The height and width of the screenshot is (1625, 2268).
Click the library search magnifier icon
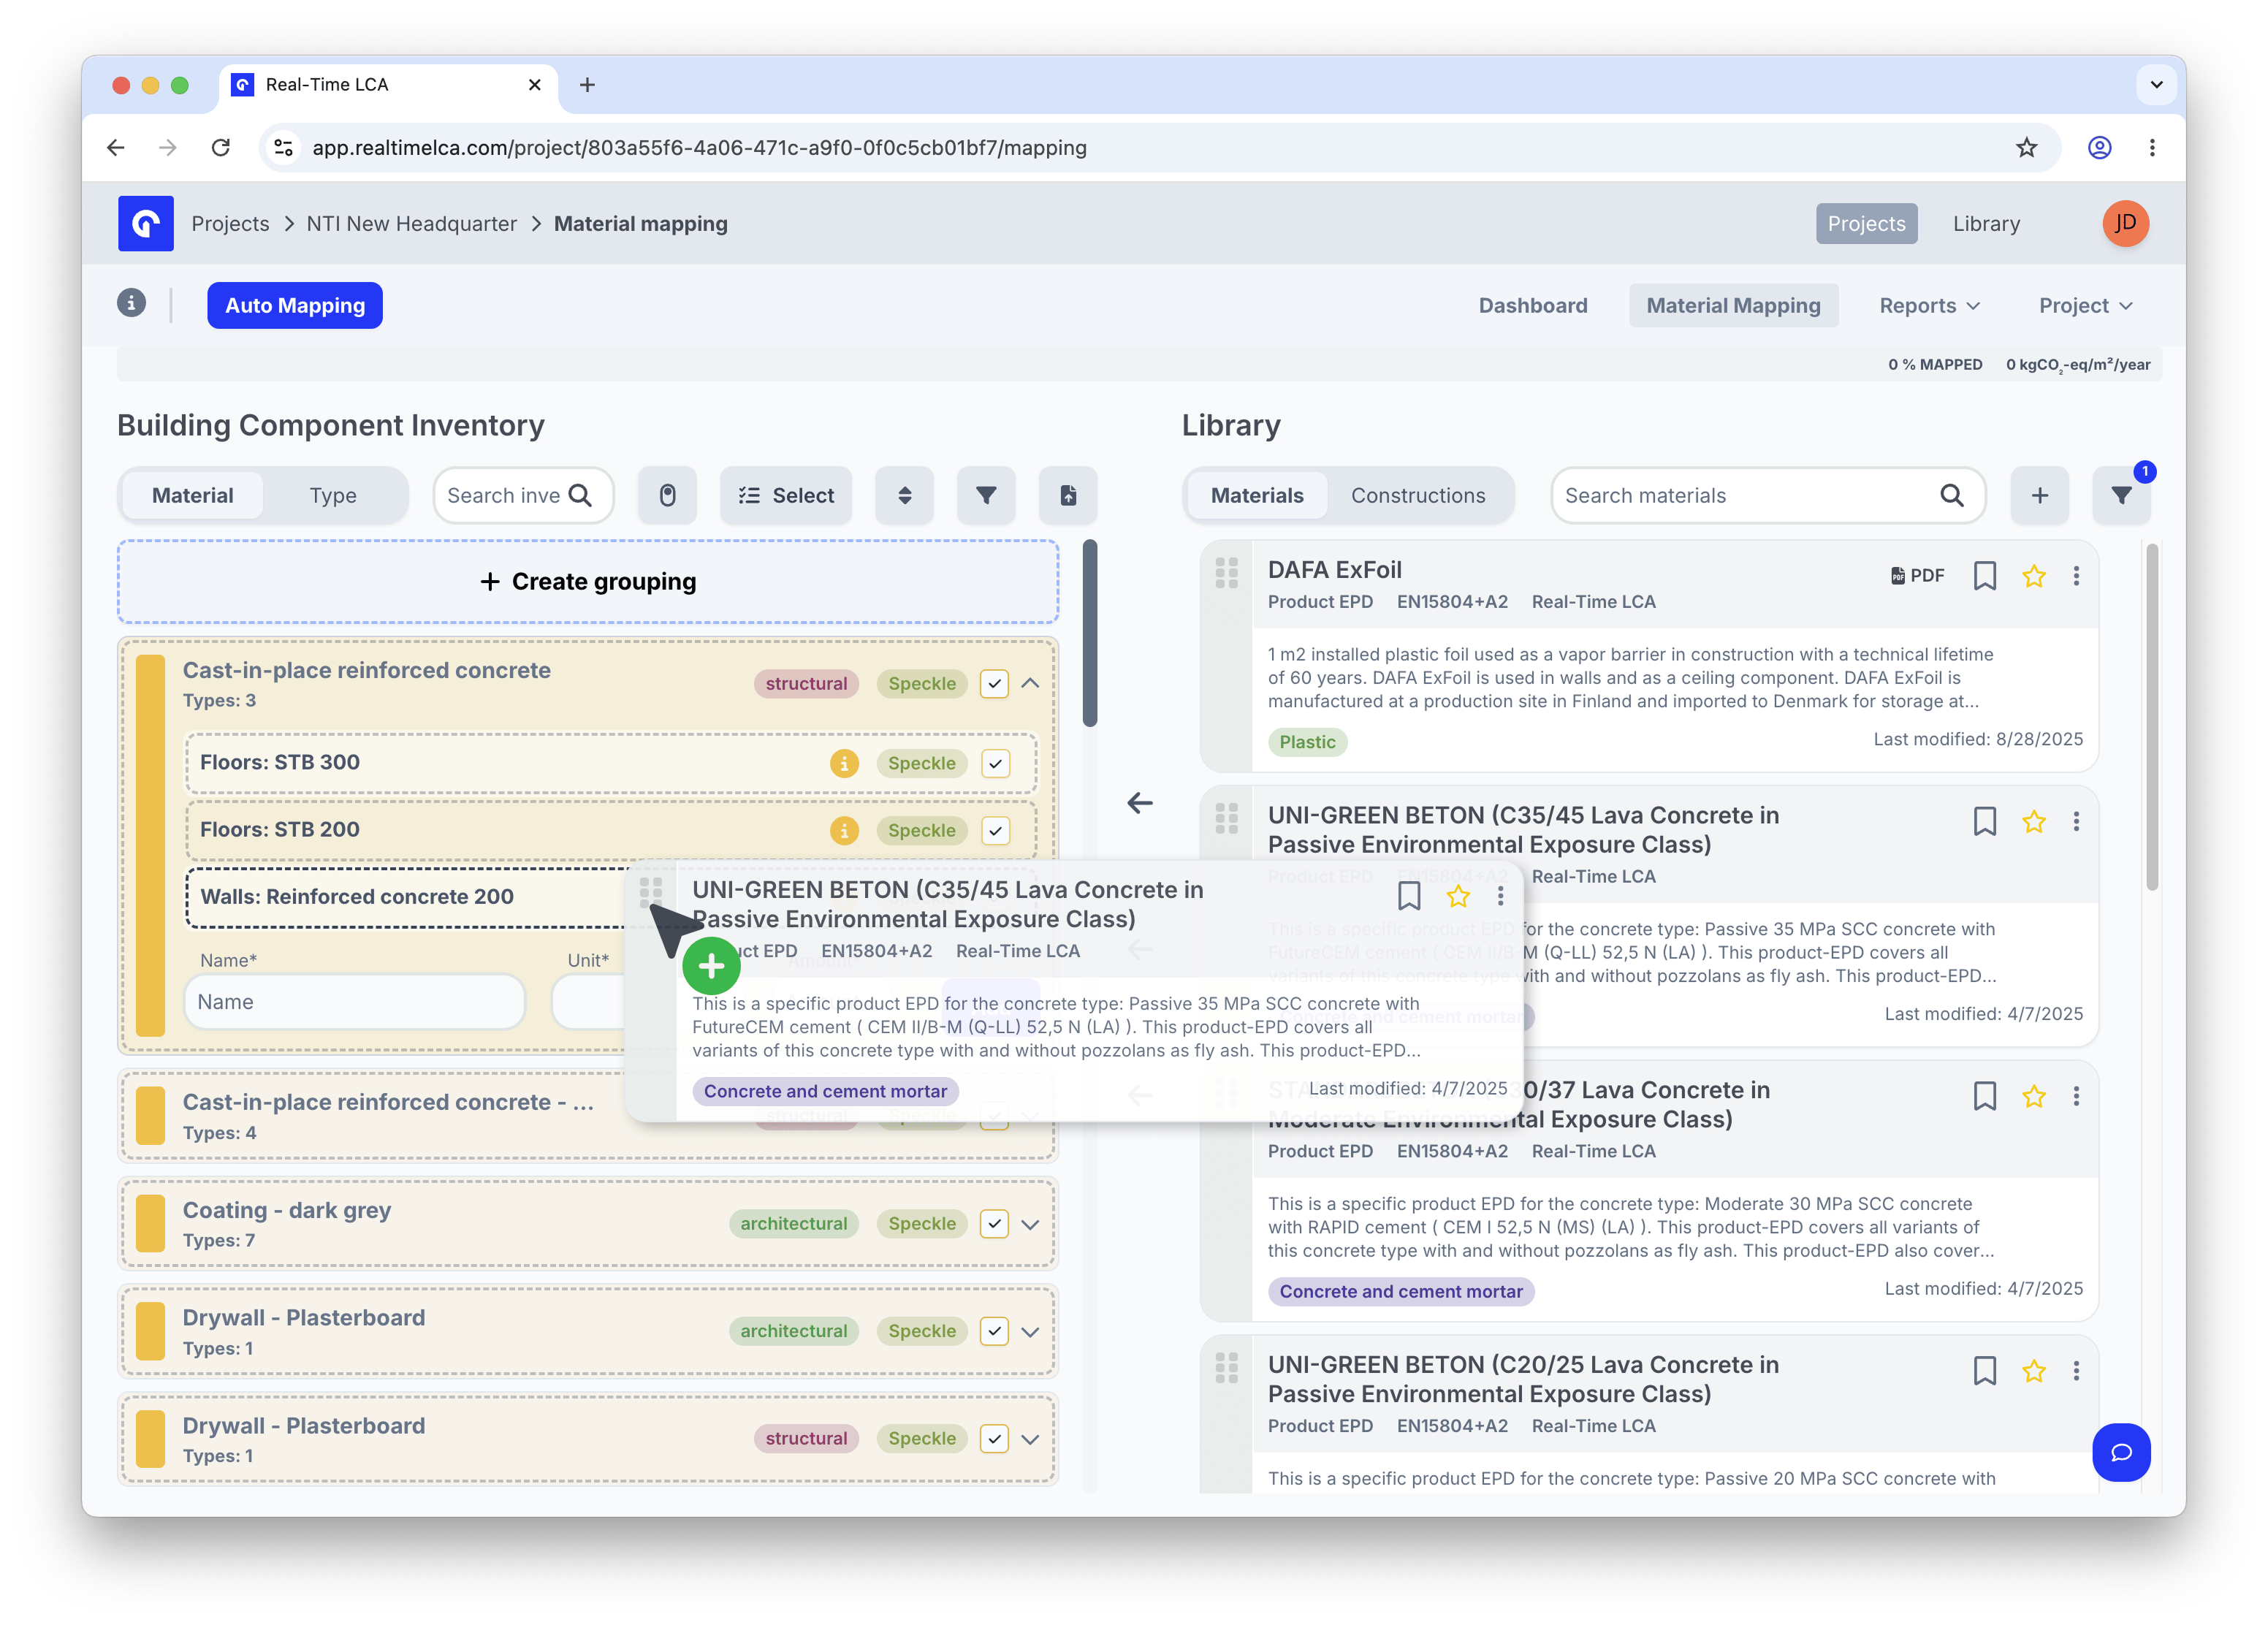tap(1951, 495)
